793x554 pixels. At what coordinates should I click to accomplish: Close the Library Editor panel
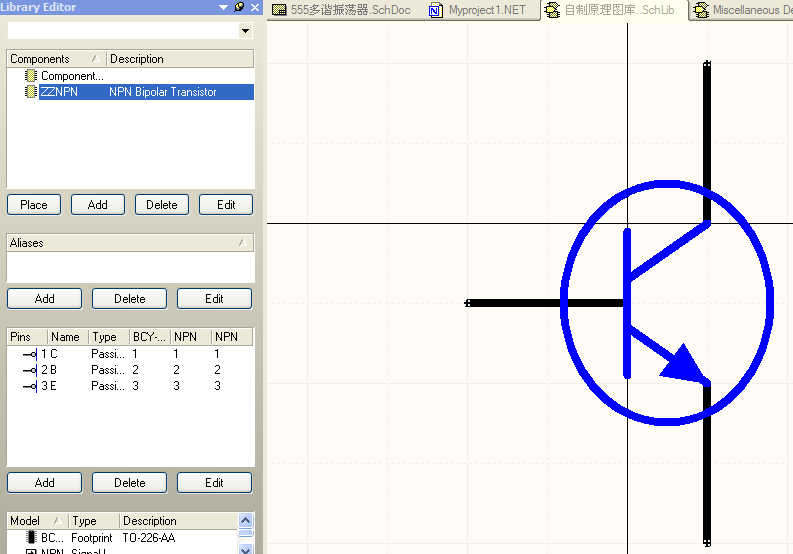click(254, 8)
